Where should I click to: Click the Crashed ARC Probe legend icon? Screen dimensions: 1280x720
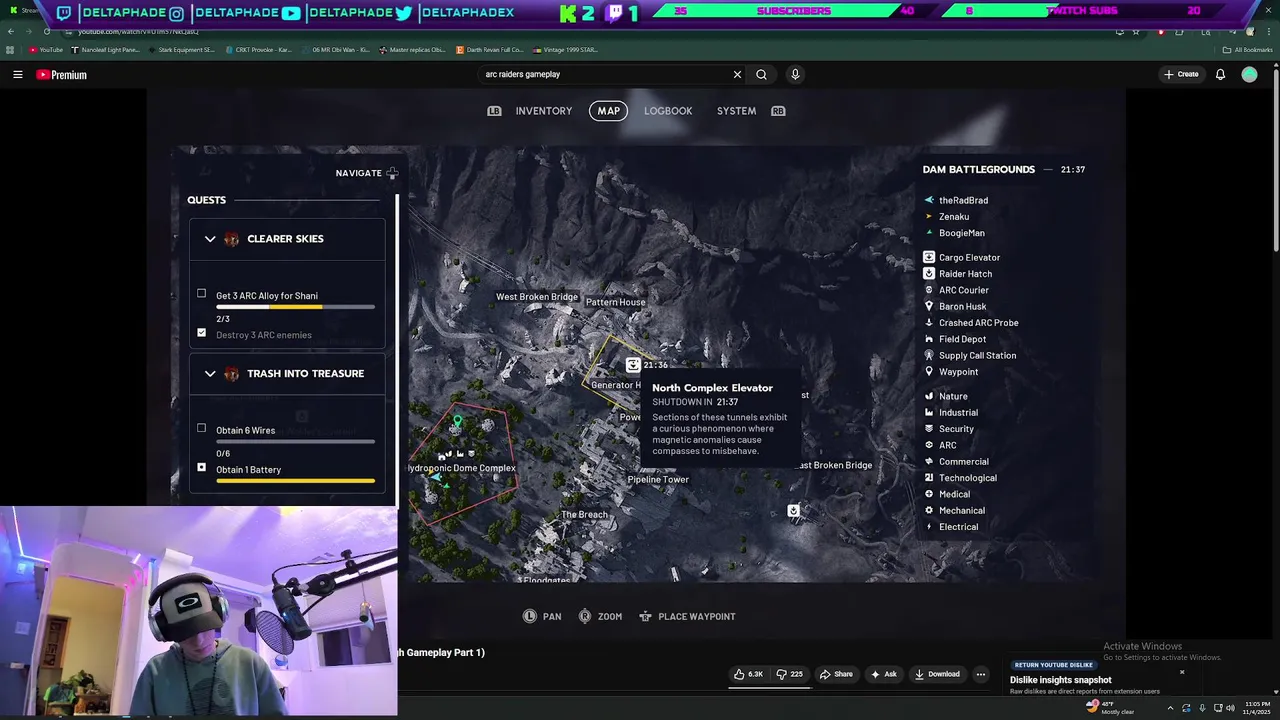[x=929, y=323]
